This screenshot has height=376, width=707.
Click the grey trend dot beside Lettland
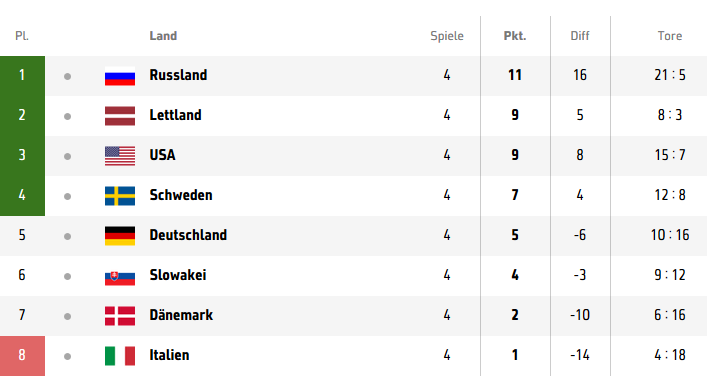[68, 116]
